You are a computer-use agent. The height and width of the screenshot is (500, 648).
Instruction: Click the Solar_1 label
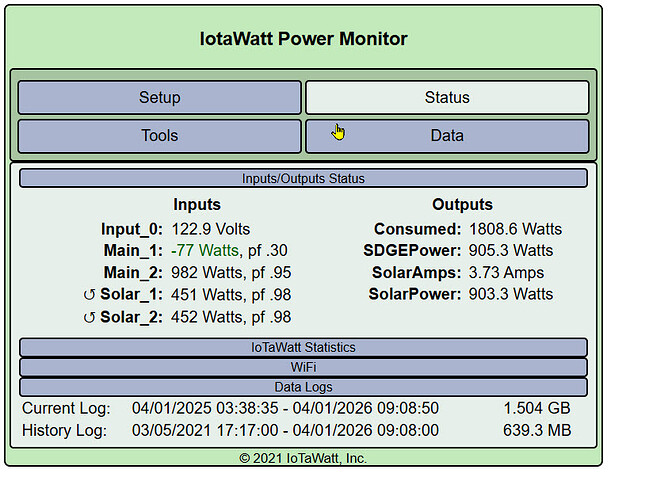click(131, 295)
